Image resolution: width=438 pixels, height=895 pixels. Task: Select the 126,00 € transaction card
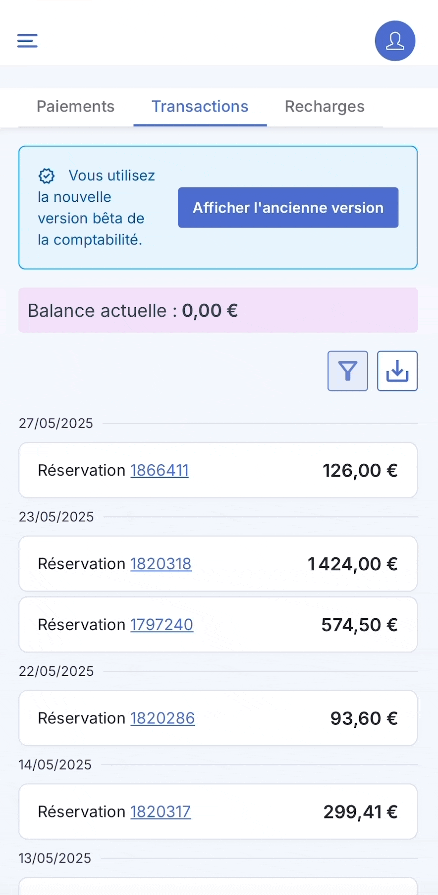pos(218,470)
